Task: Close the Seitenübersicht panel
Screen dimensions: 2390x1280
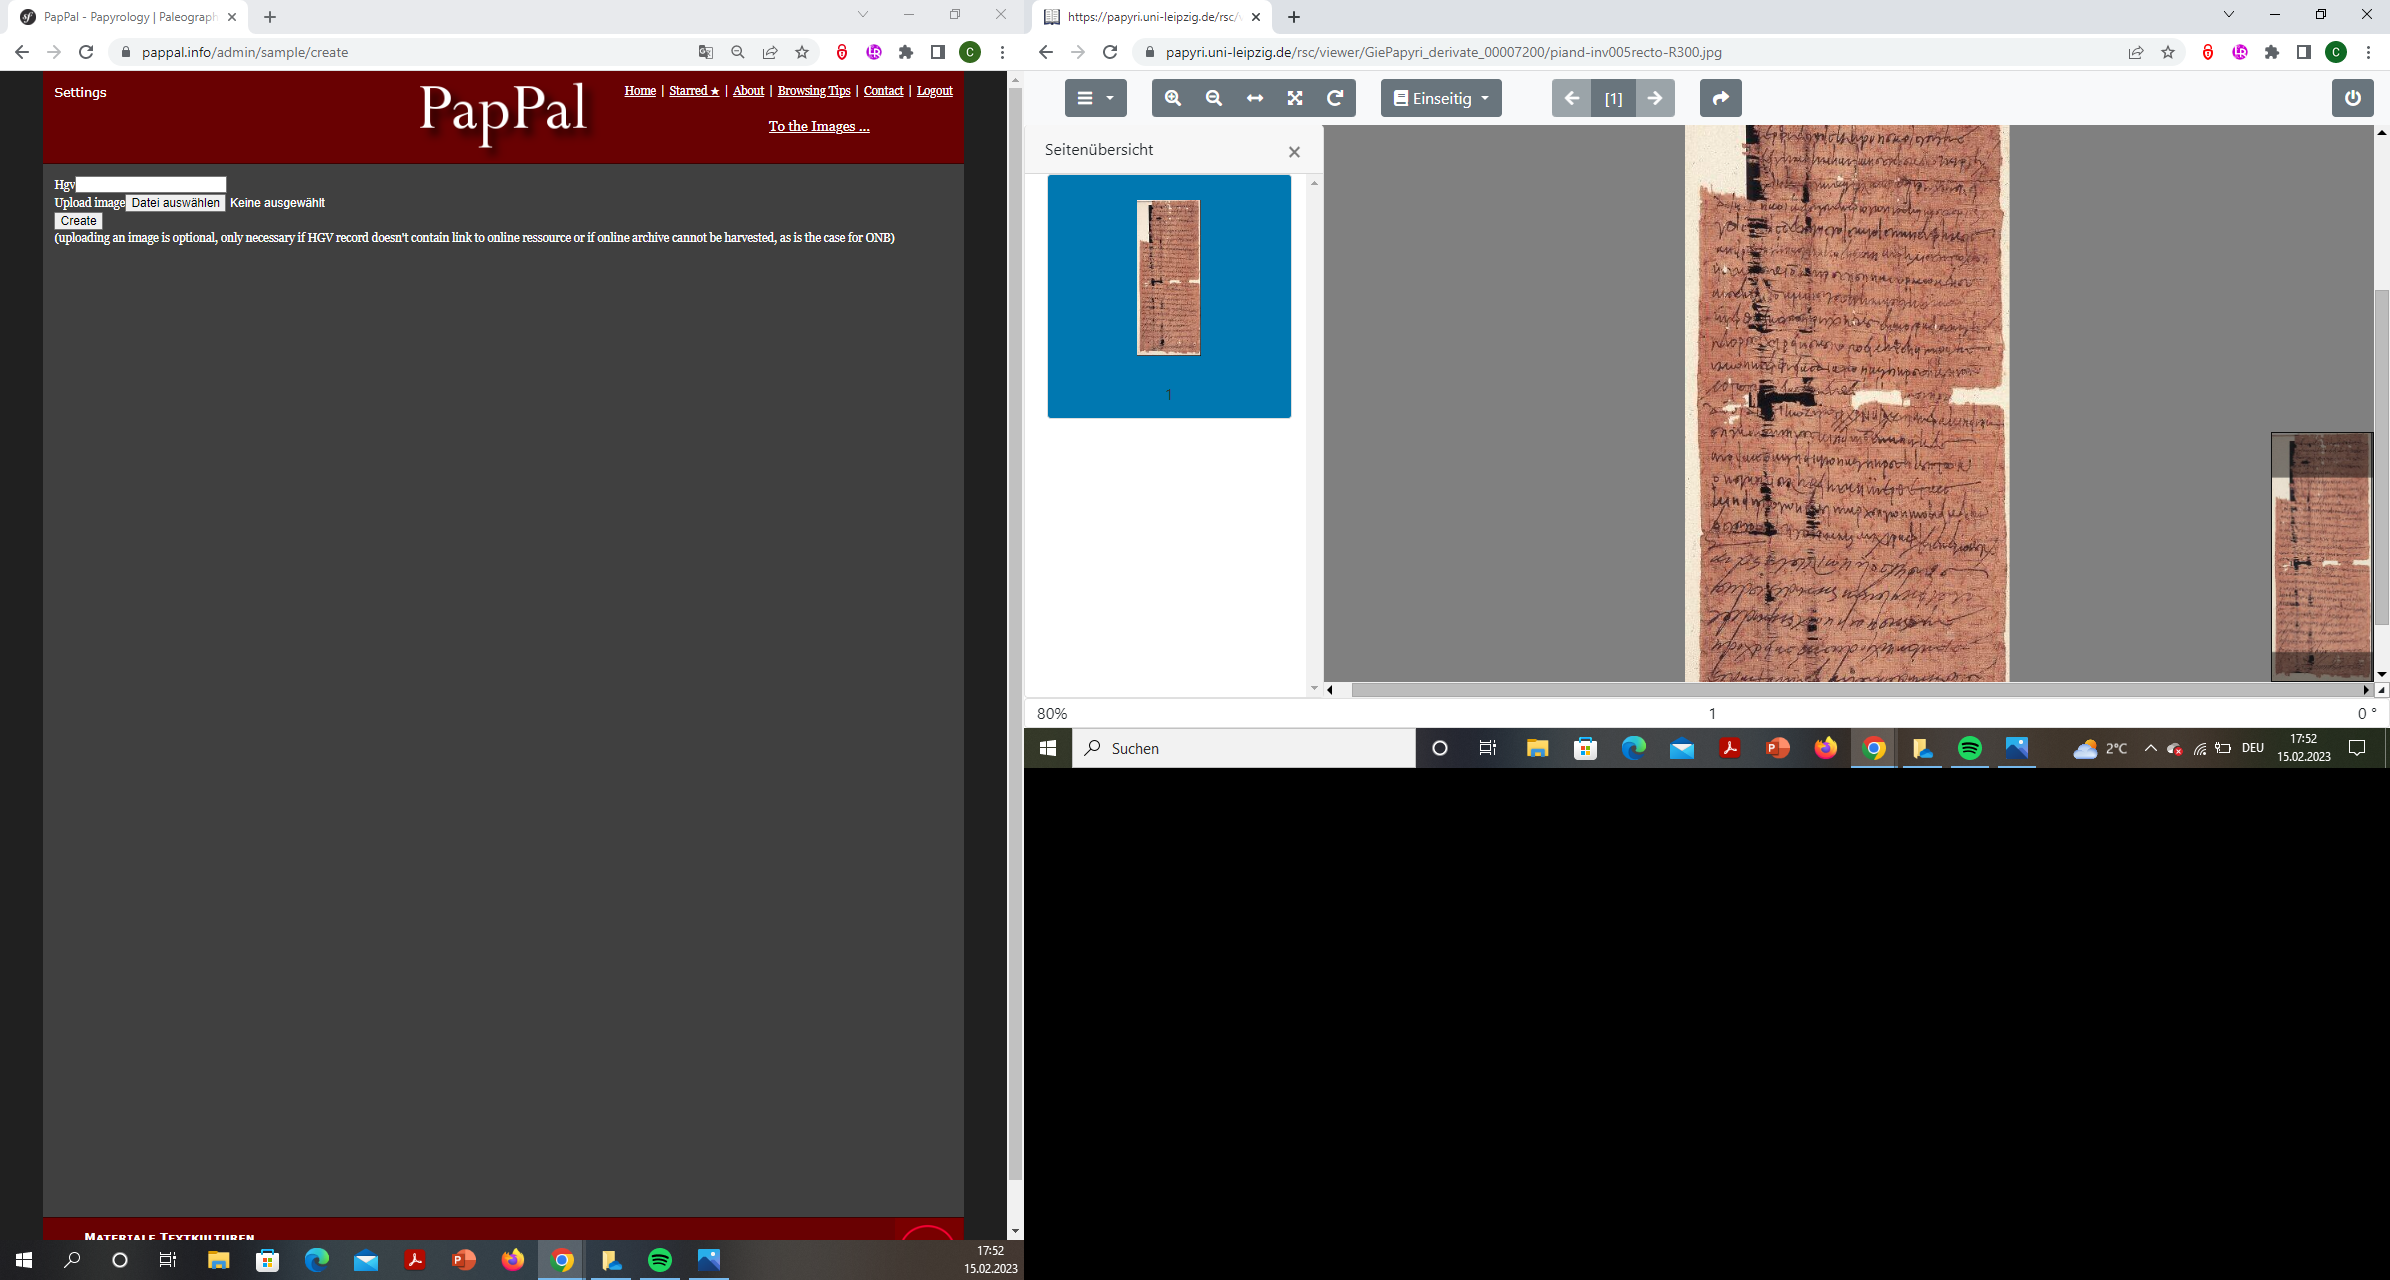Action: pyautogui.click(x=1294, y=152)
